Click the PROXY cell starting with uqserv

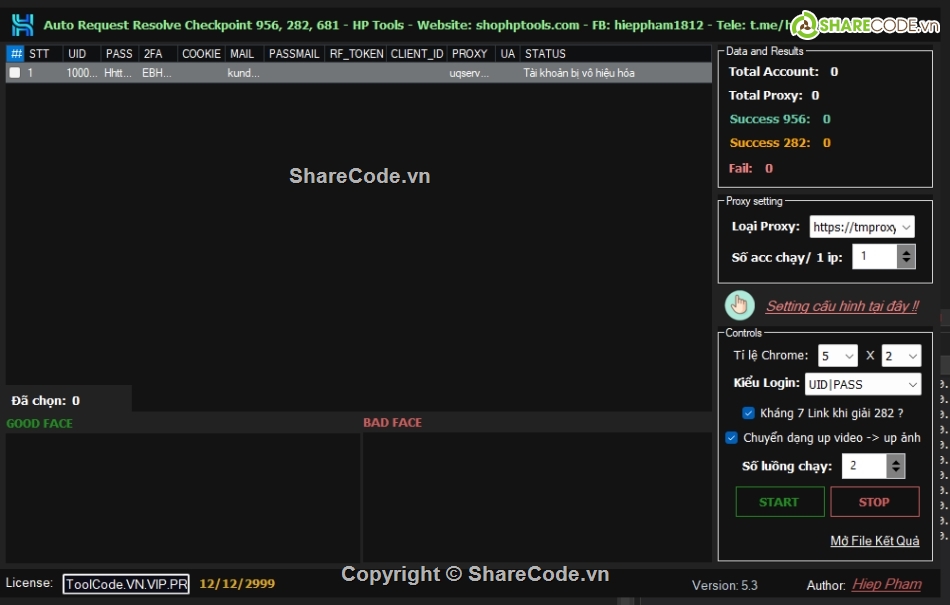[x=470, y=73]
